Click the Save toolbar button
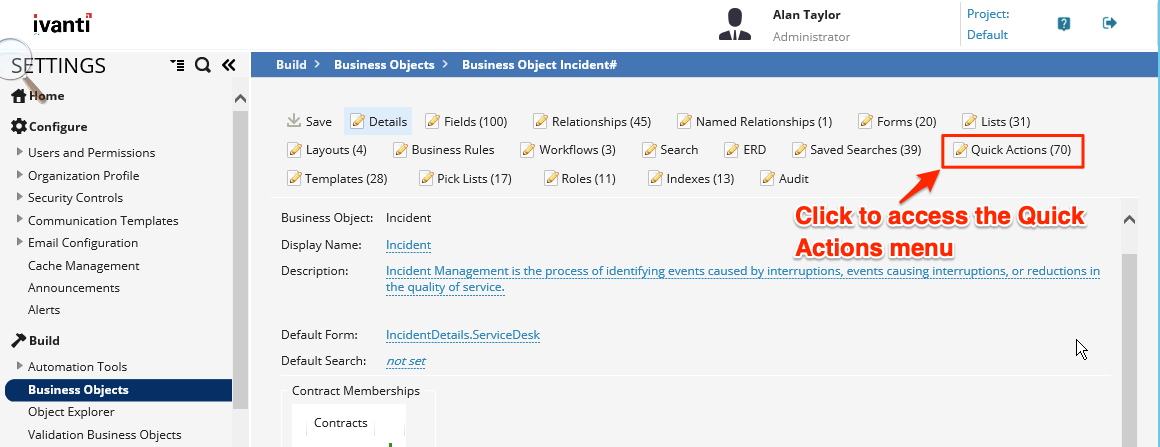 tap(309, 121)
